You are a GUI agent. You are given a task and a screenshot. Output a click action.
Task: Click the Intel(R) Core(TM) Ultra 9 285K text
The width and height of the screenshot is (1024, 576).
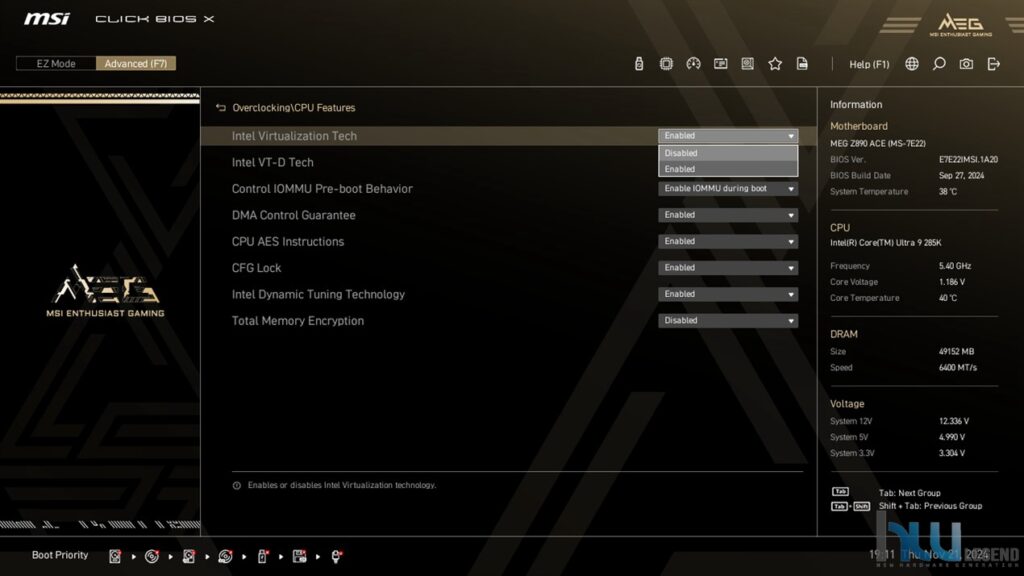click(886, 243)
